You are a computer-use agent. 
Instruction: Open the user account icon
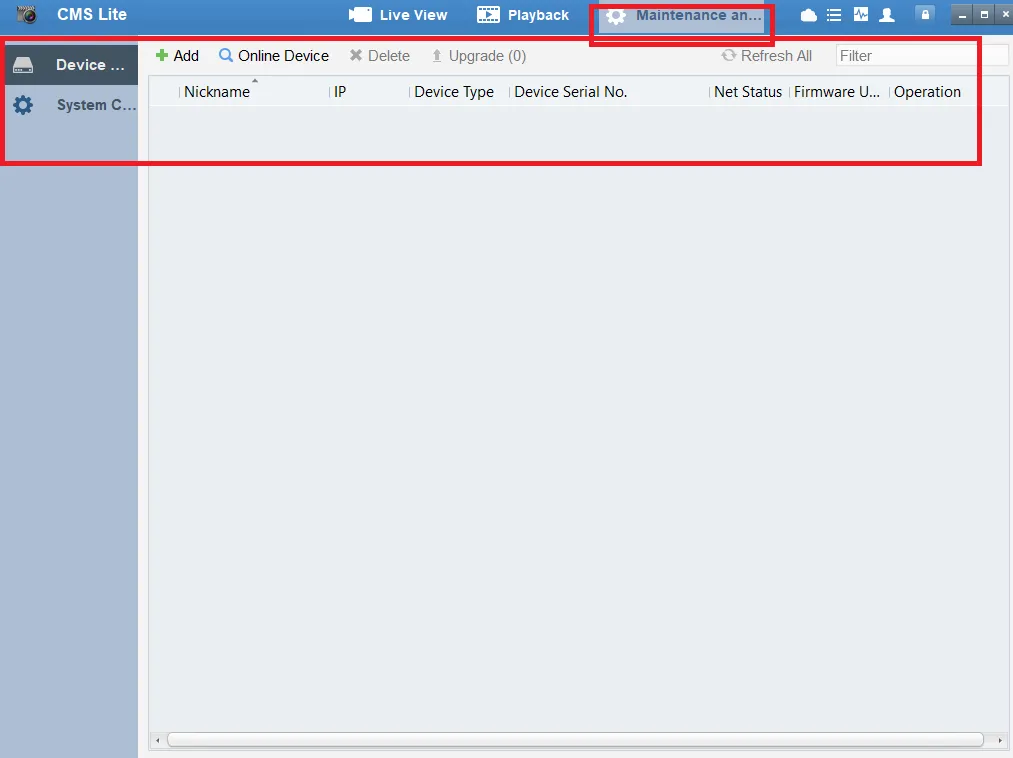click(x=886, y=15)
